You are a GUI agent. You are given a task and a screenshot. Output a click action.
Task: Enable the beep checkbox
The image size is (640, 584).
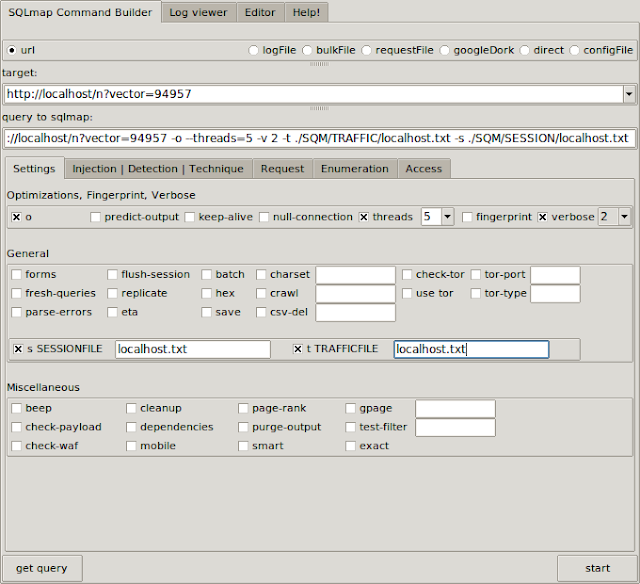pyautogui.click(x=16, y=409)
